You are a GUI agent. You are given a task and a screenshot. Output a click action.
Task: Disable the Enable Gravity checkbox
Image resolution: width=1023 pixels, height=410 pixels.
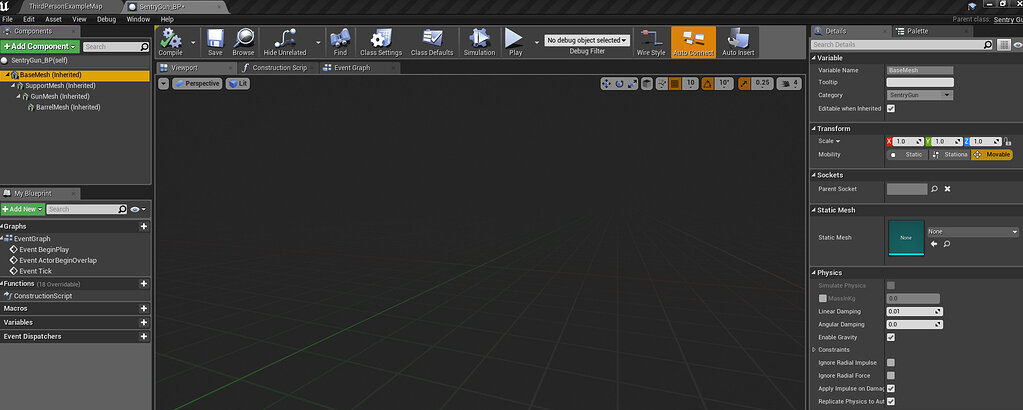coord(891,337)
